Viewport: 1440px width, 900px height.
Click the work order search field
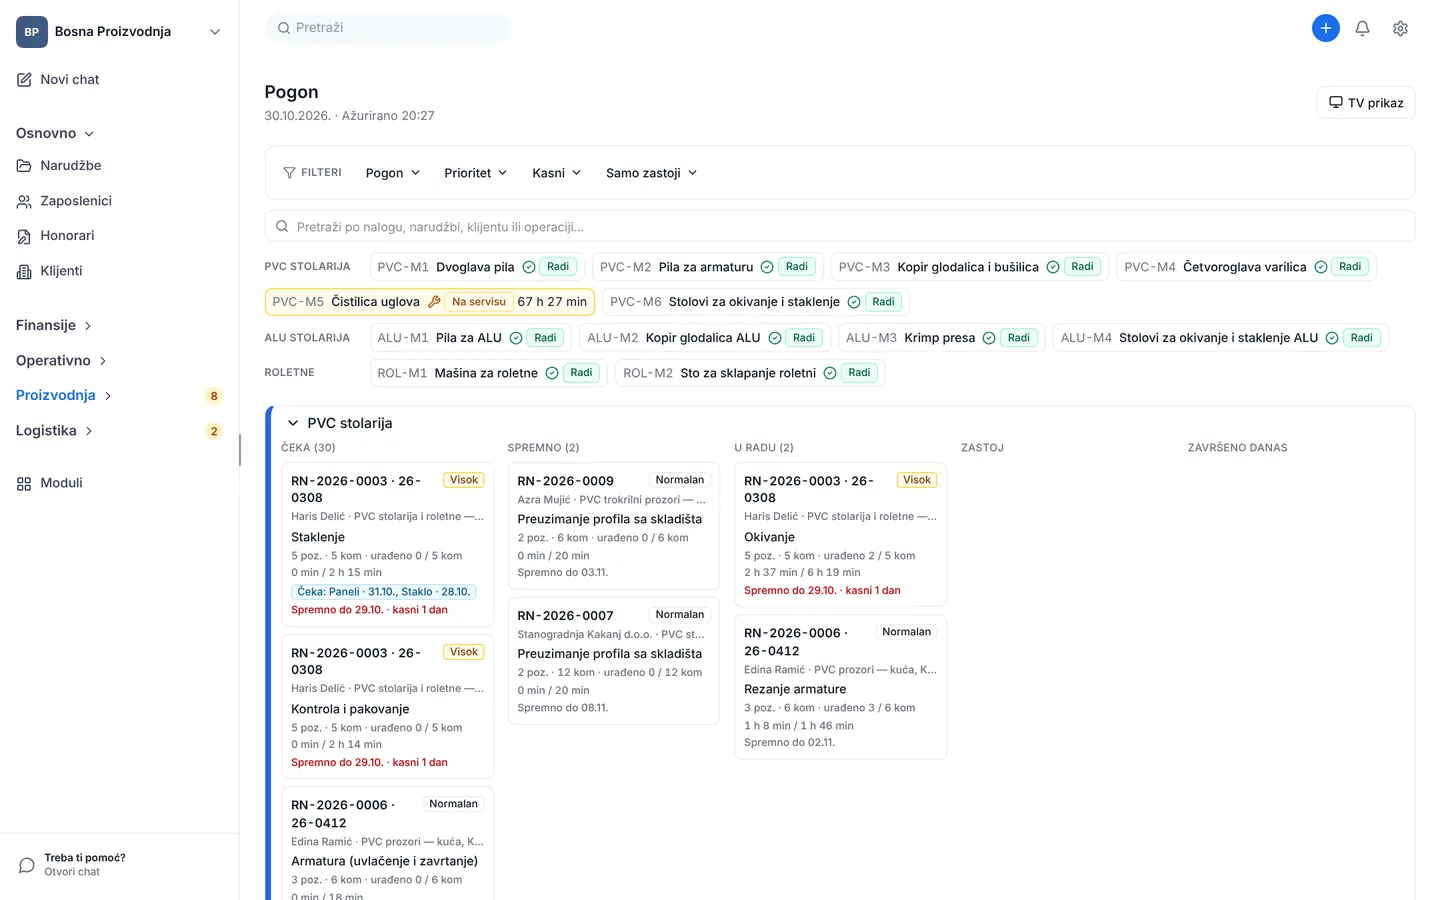click(840, 226)
